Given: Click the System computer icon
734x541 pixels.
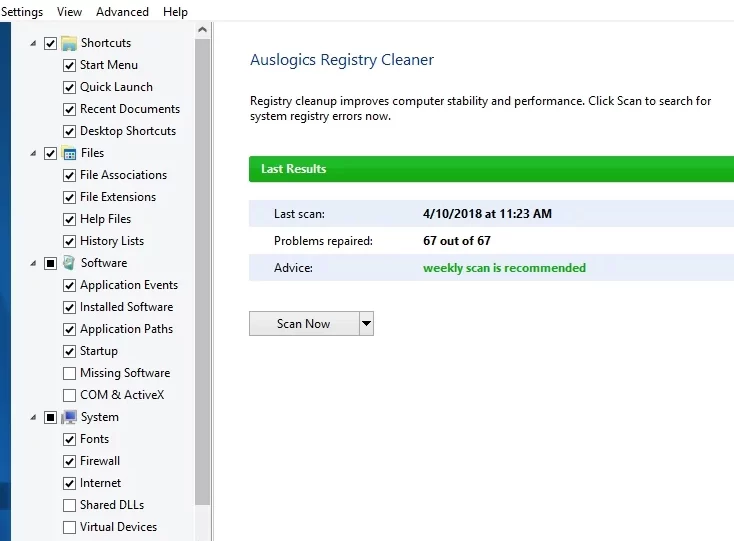Looking at the screenshot, I should [x=69, y=417].
